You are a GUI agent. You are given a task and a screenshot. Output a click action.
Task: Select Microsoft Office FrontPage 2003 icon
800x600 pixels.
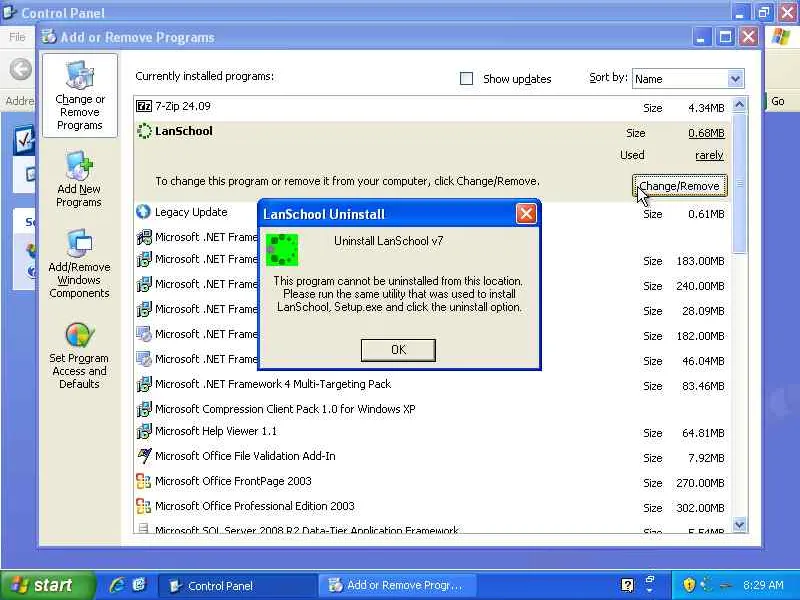click(144, 481)
